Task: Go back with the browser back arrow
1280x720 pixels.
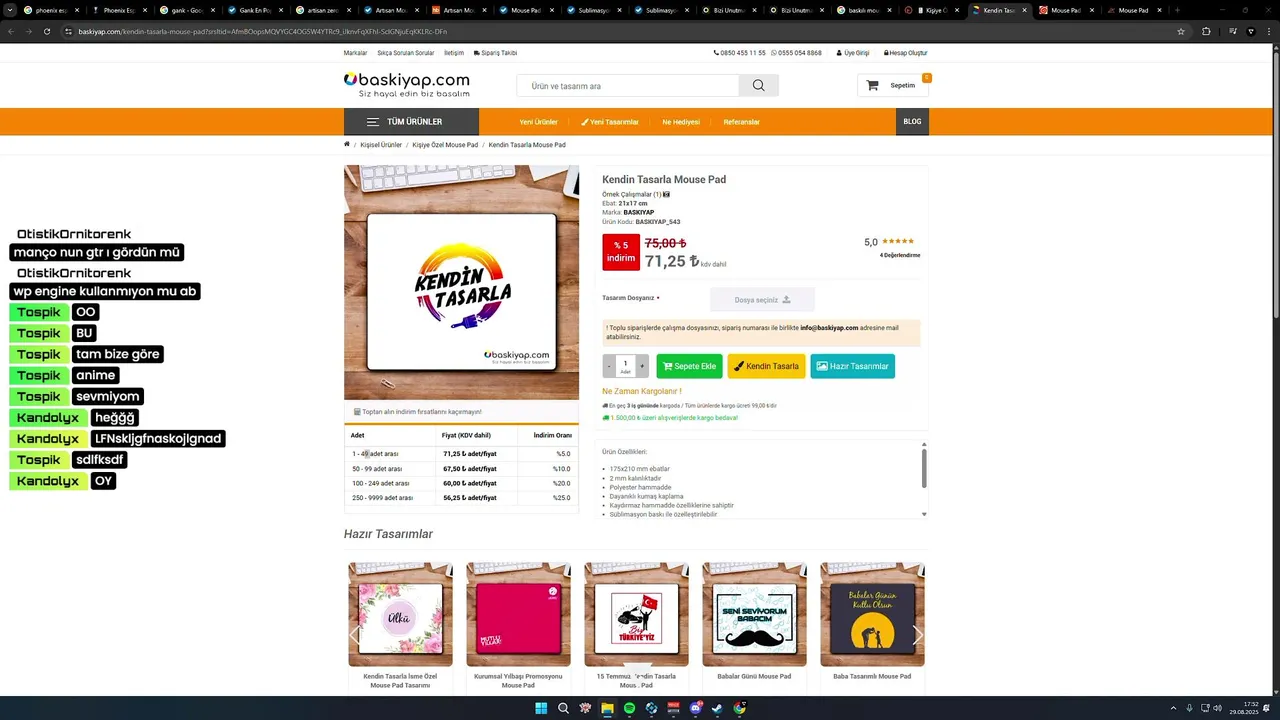Action: click(x=10, y=31)
